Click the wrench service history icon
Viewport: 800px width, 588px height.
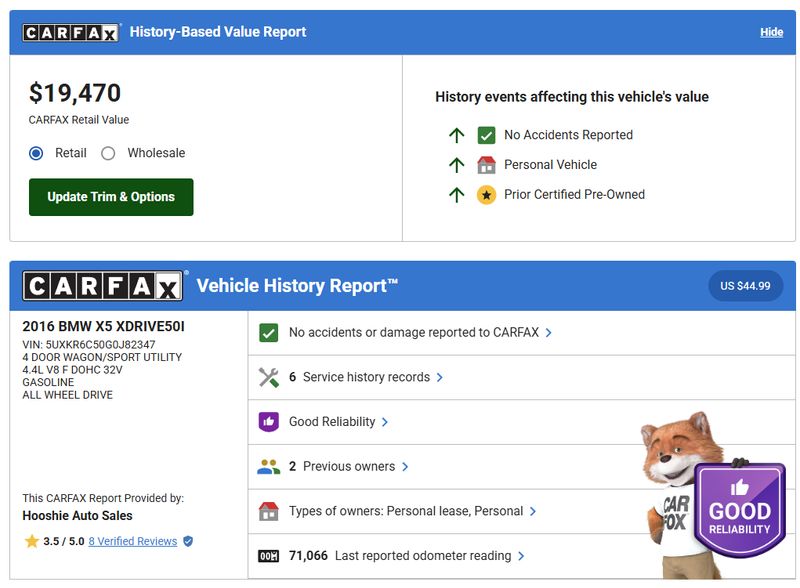(268, 377)
